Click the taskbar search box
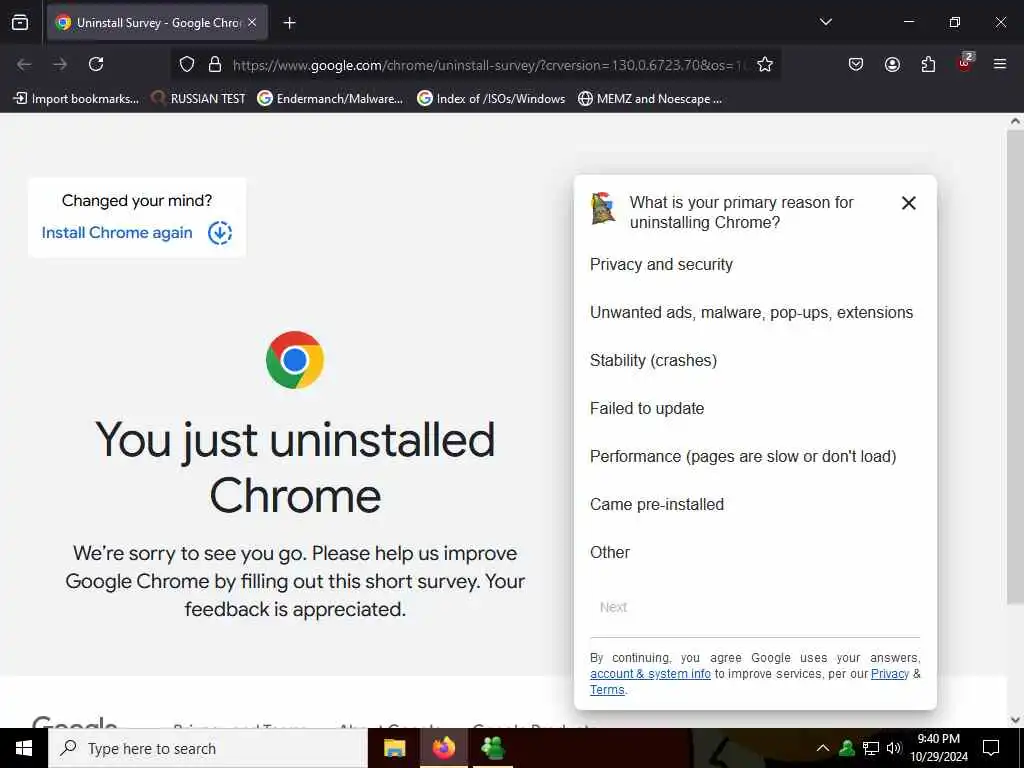The height and width of the screenshot is (768, 1024). pyautogui.click(x=208, y=748)
